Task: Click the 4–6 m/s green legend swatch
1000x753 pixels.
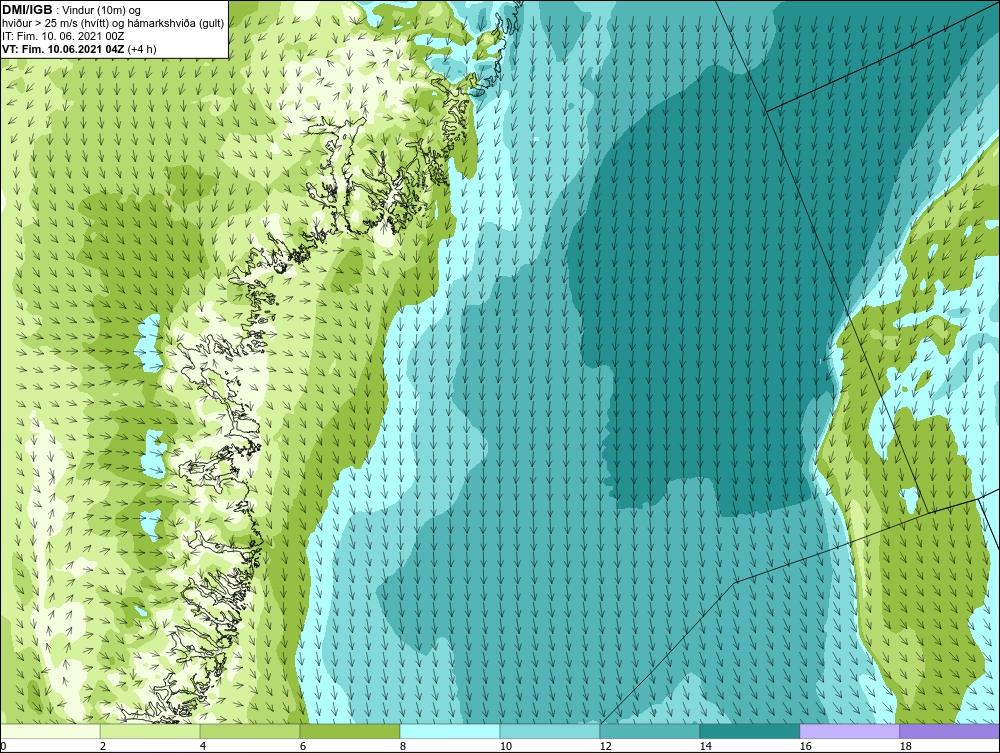Action: pos(250,731)
